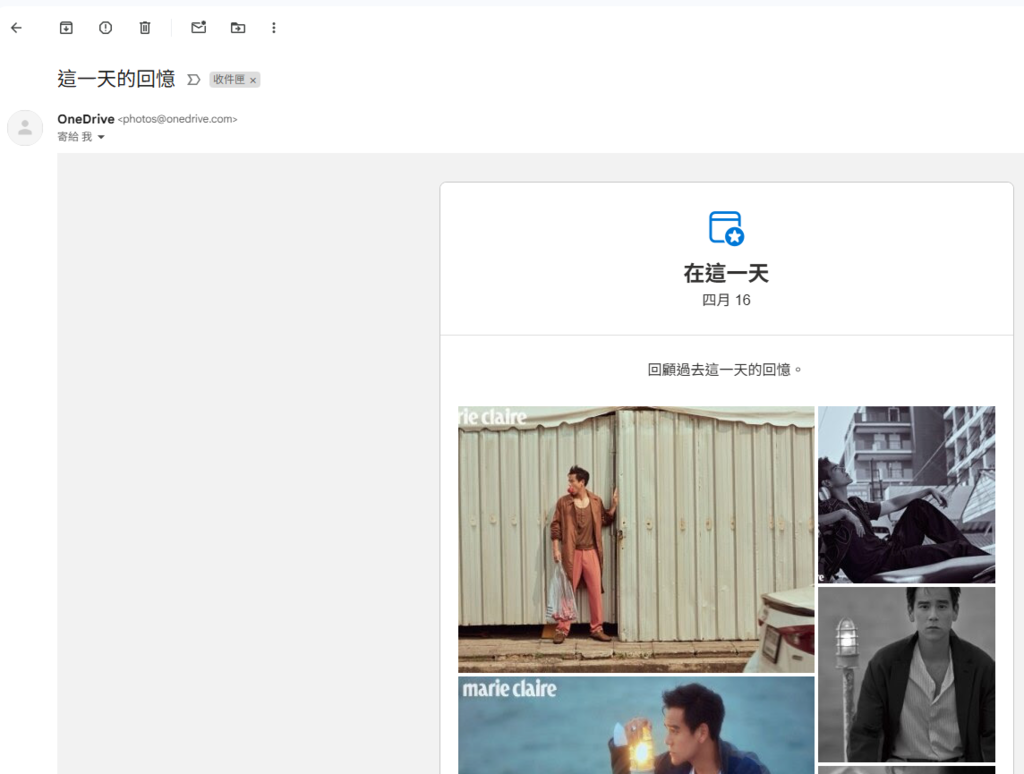Expand recipient details next to 寄給 我
Screen dimensions: 1024x774
point(101,137)
